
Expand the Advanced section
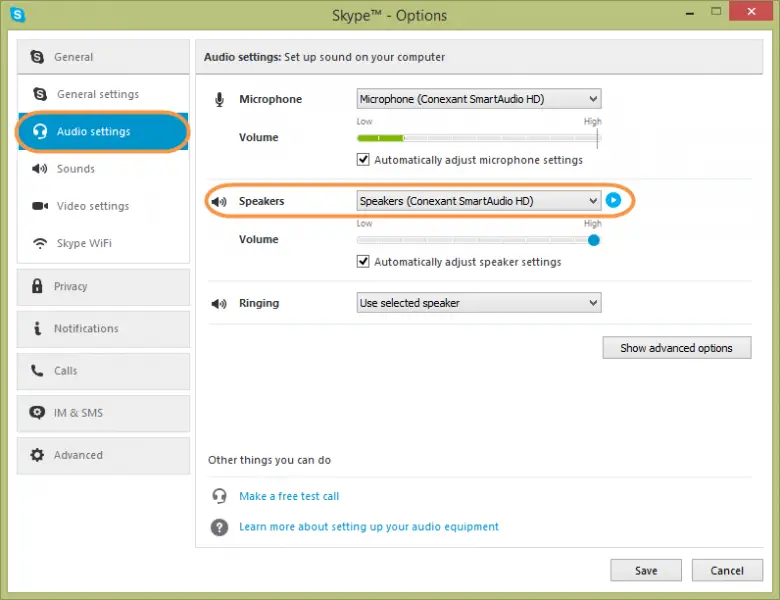point(103,456)
